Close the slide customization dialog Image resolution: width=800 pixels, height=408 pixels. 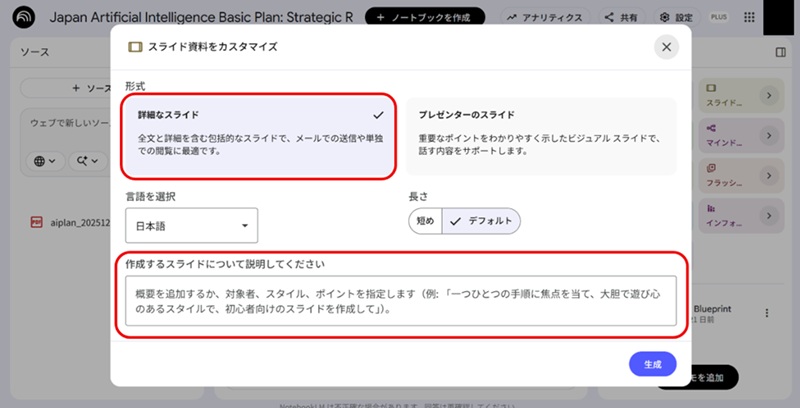666,47
